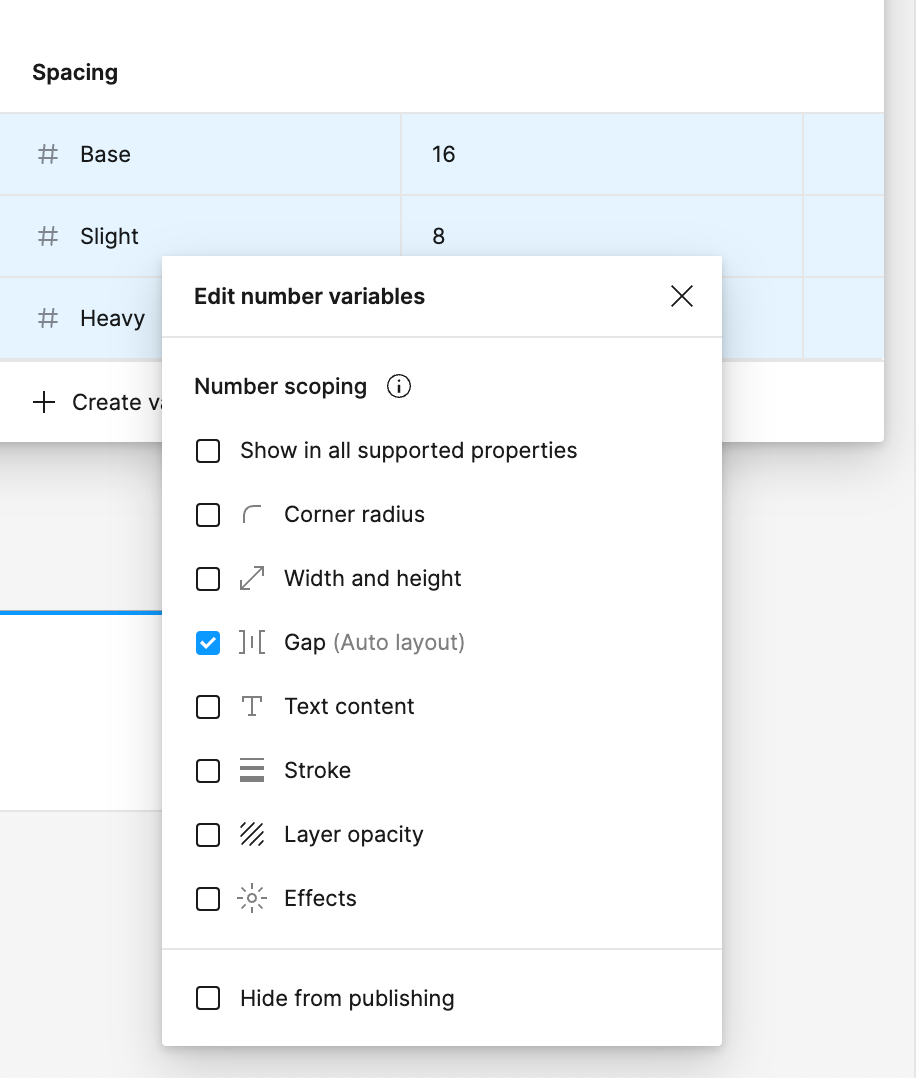Image resolution: width=916 pixels, height=1078 pixels.
Task: Uncheck the Gap (Auto layout) scoping option
Action: [208, 643]
